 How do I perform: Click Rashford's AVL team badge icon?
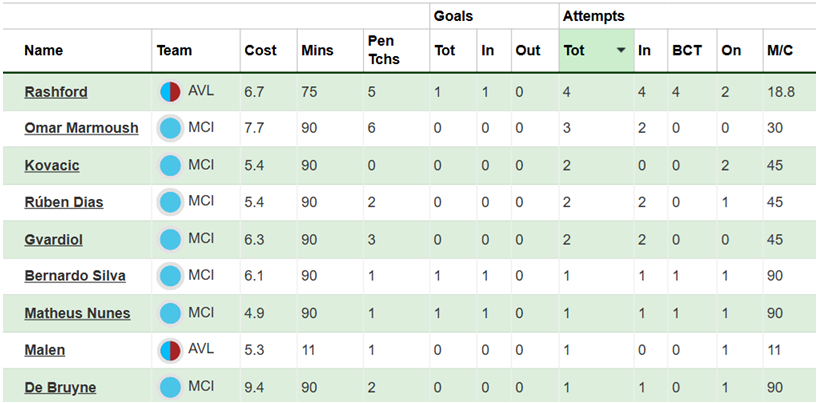(x=170, y=92)
